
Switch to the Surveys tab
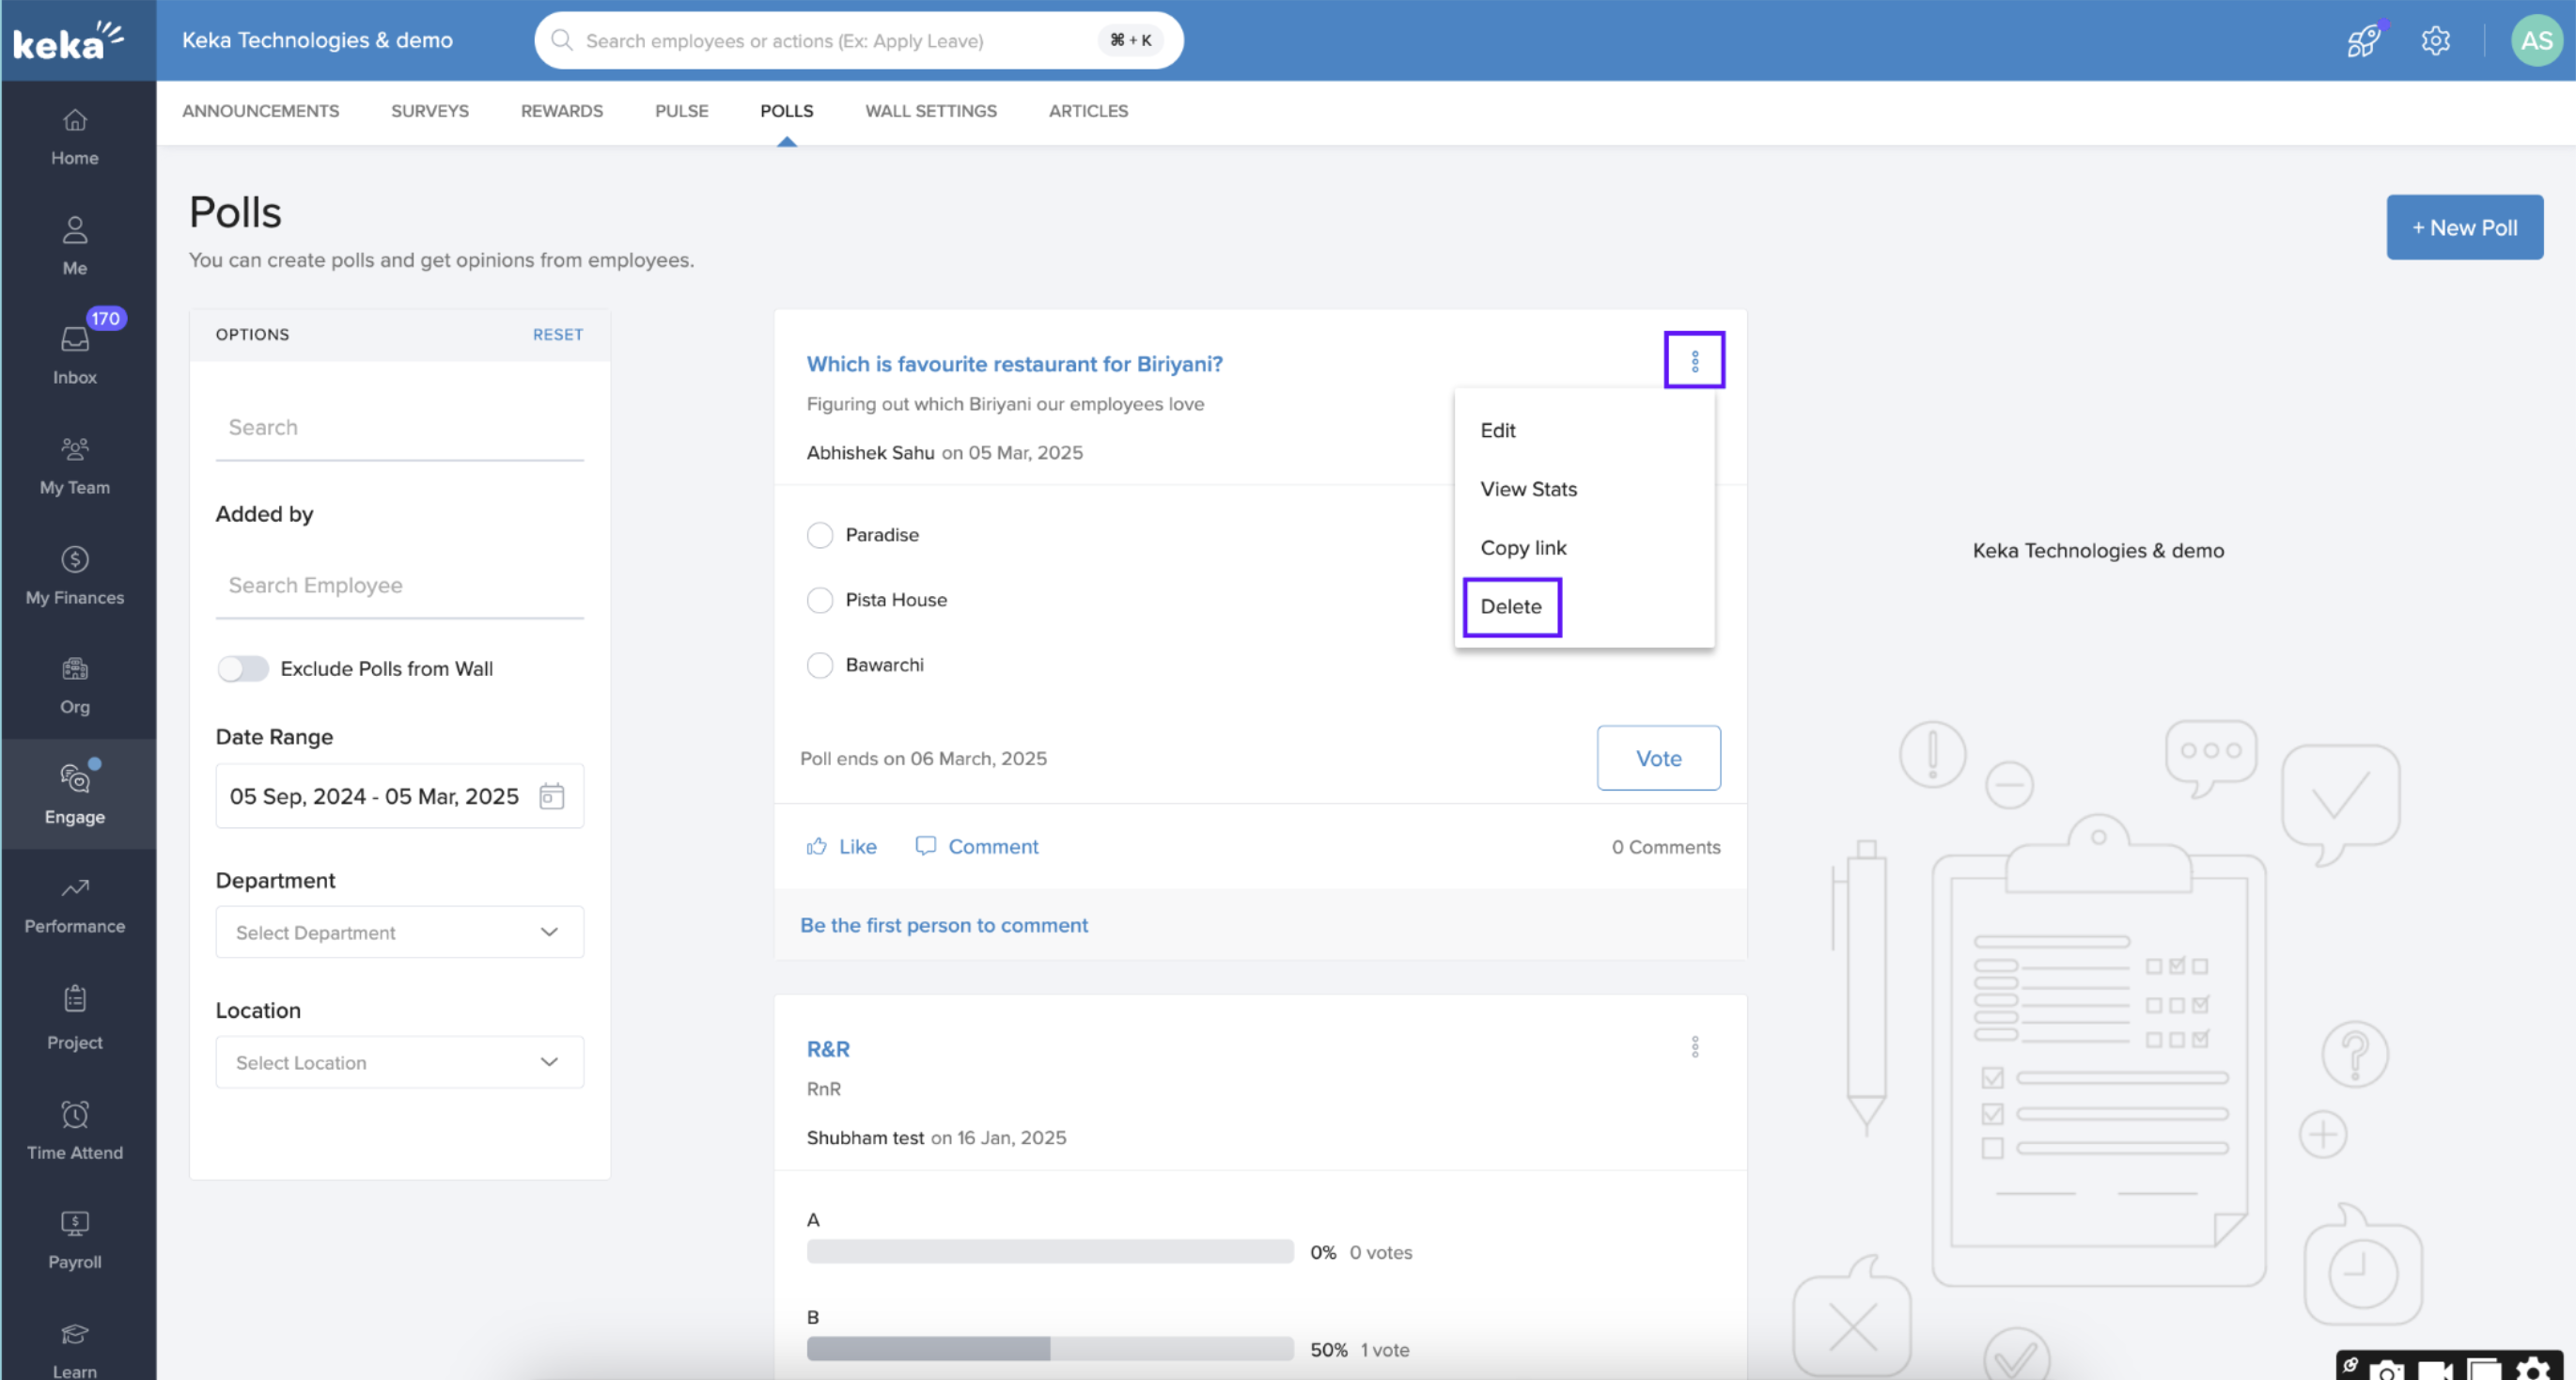point(429,111)
